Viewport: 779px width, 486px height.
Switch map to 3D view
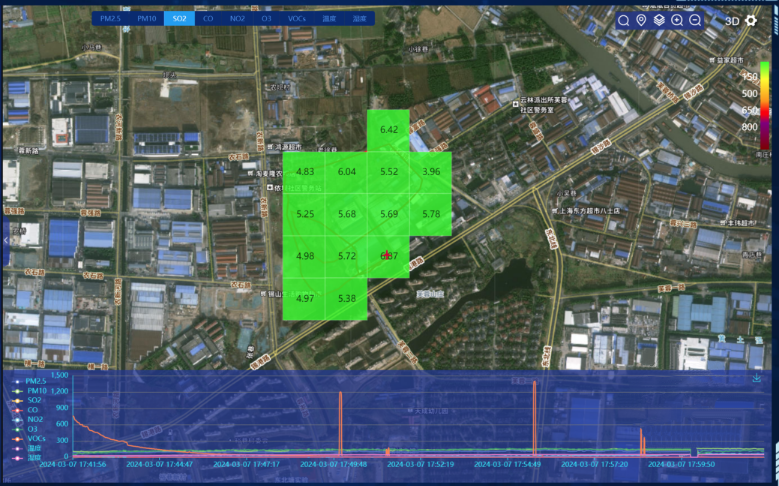732,20
